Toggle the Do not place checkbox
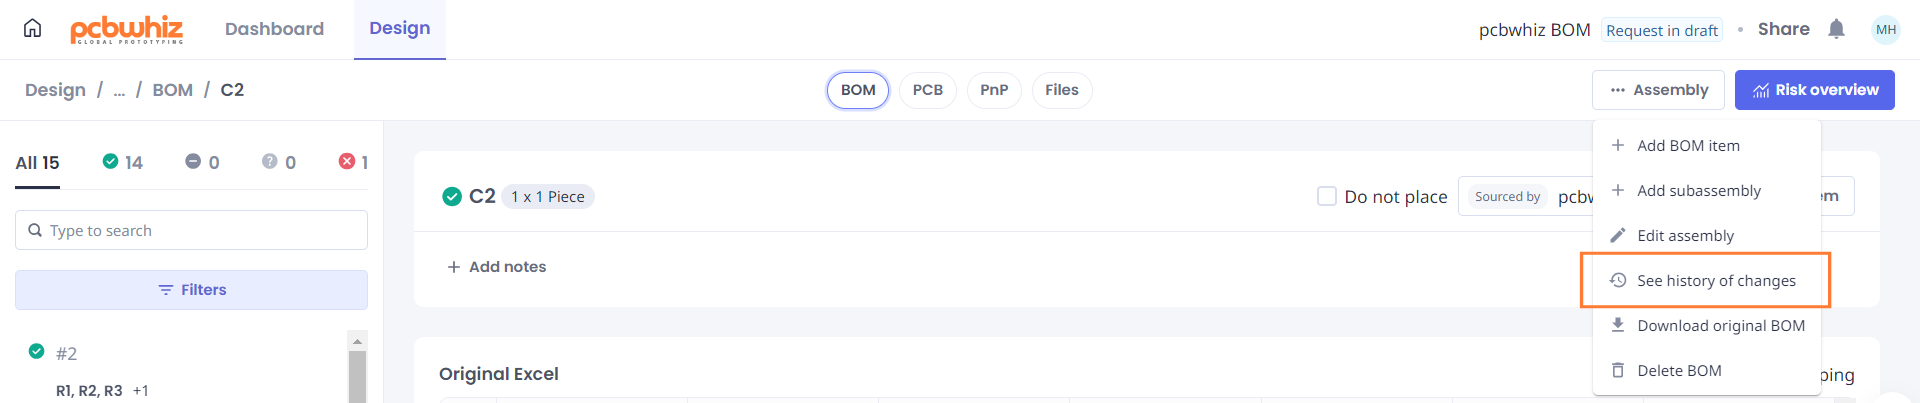 [x=1327, y=196]
